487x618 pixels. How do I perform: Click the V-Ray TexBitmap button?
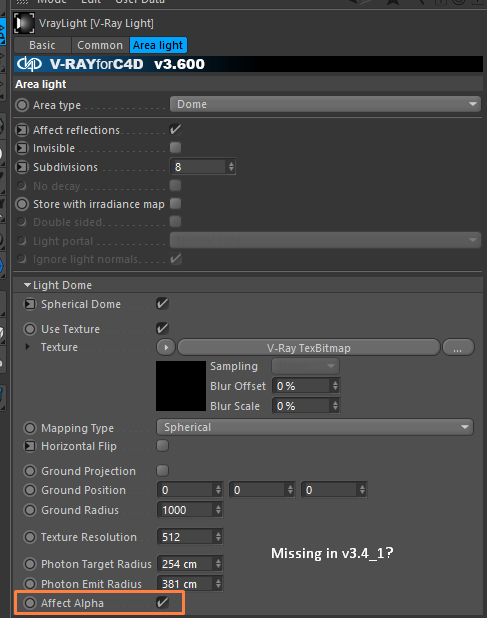click(309, 348)
